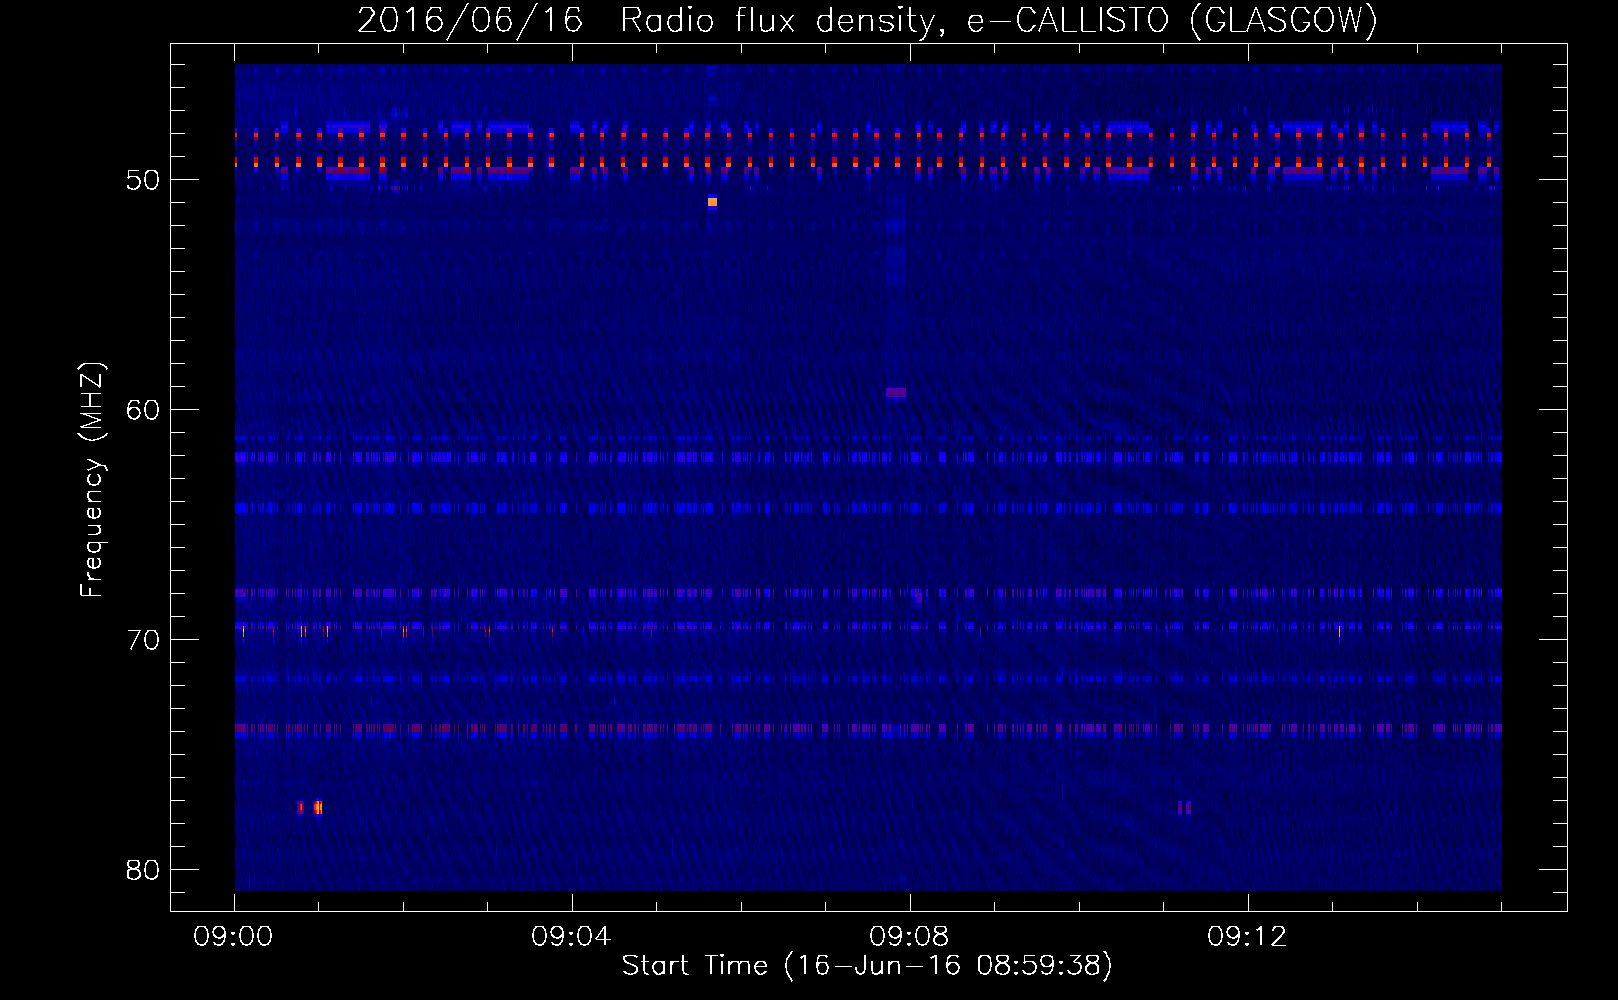This screenshot has width=1618, height=1000.
Task: Click the bright orange spot near 77 MHz
Action: pos(317,807)
